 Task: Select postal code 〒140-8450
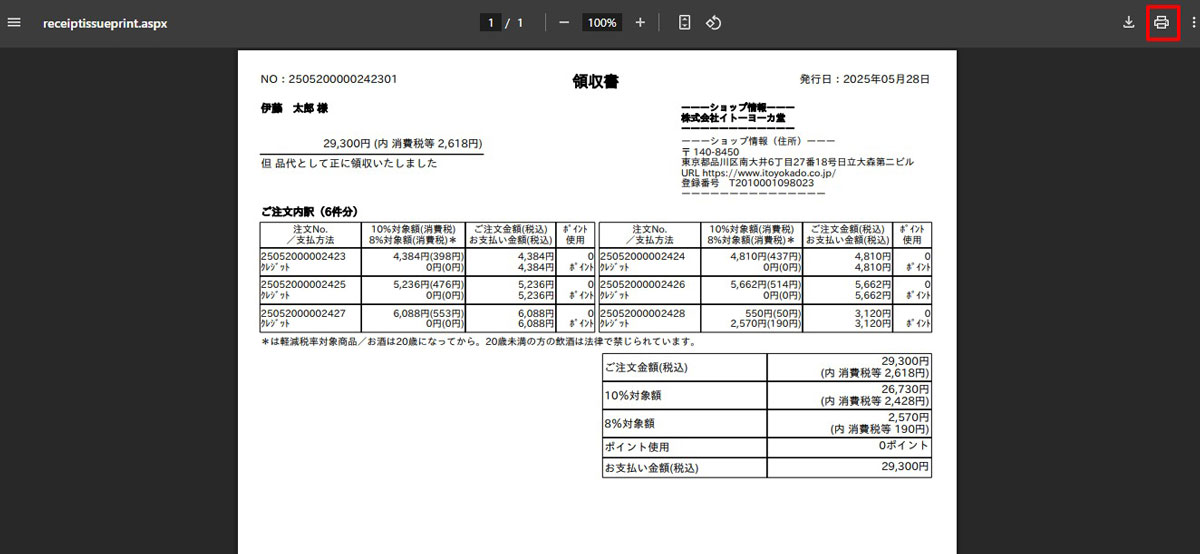710,152
